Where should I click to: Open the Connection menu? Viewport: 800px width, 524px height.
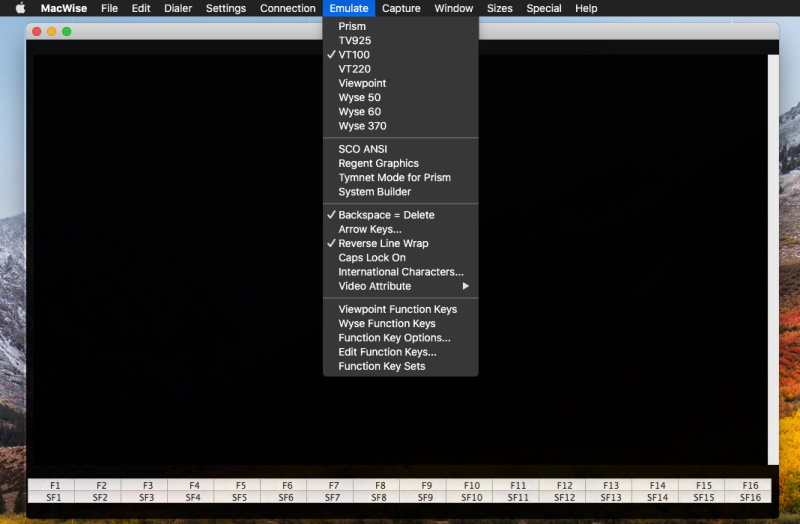pyautogui.click(x=288, y=8)
